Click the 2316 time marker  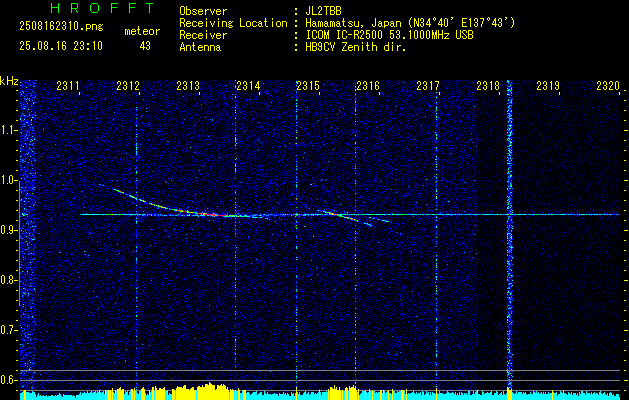click(x=368, y=85)
